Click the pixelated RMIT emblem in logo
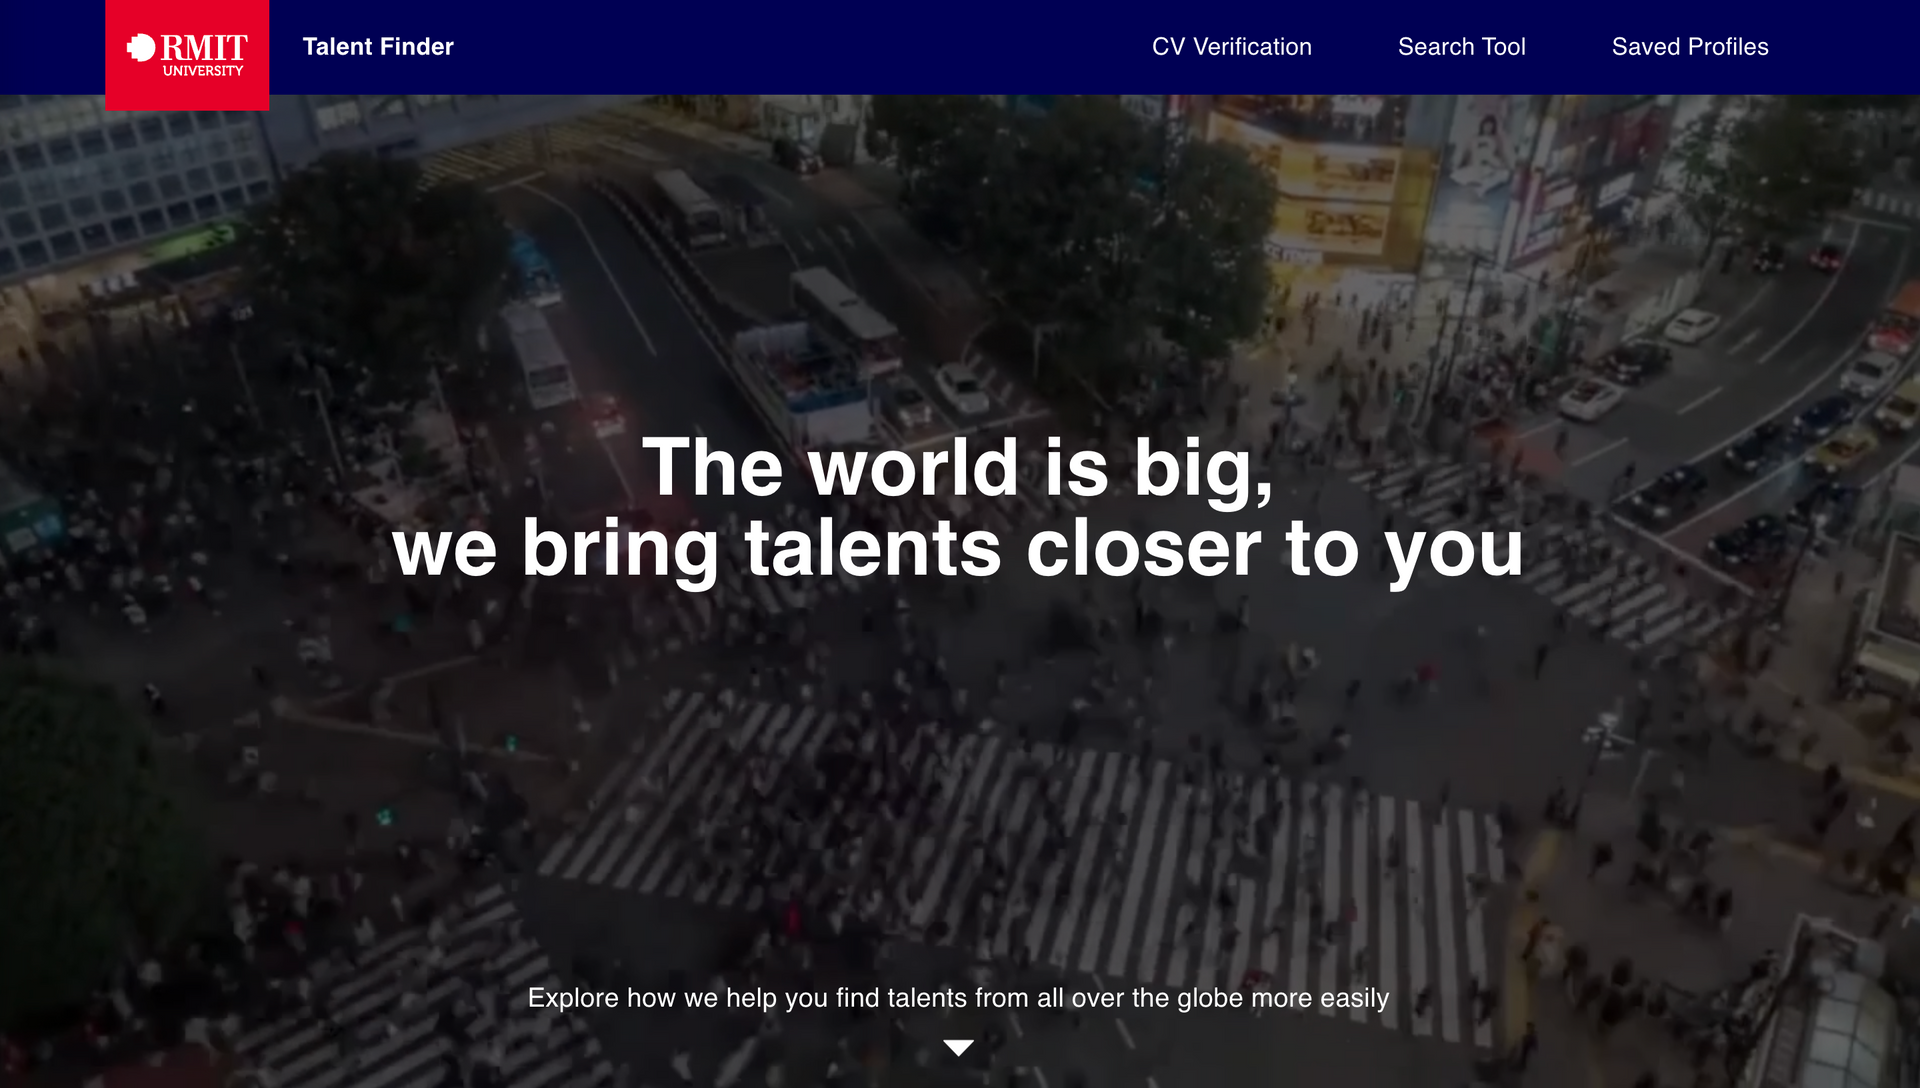1920x1088 pixels. [141, 47]
